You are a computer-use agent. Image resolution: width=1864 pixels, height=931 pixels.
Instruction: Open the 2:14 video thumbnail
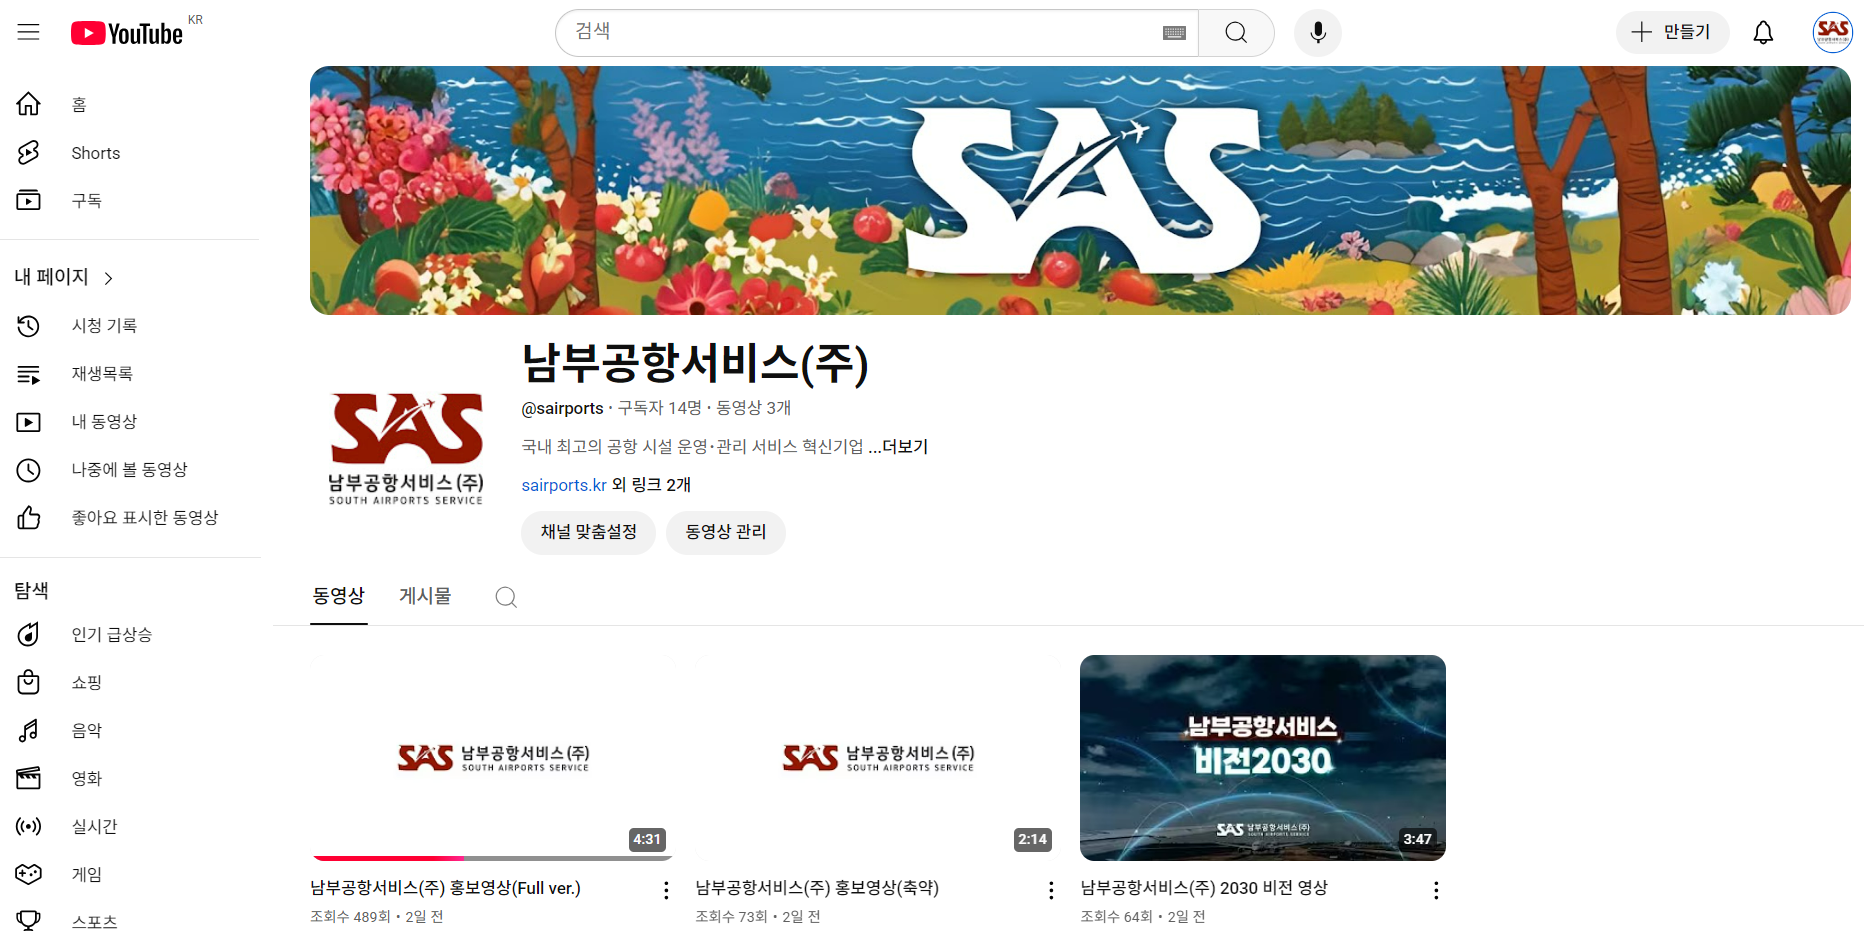877,758
